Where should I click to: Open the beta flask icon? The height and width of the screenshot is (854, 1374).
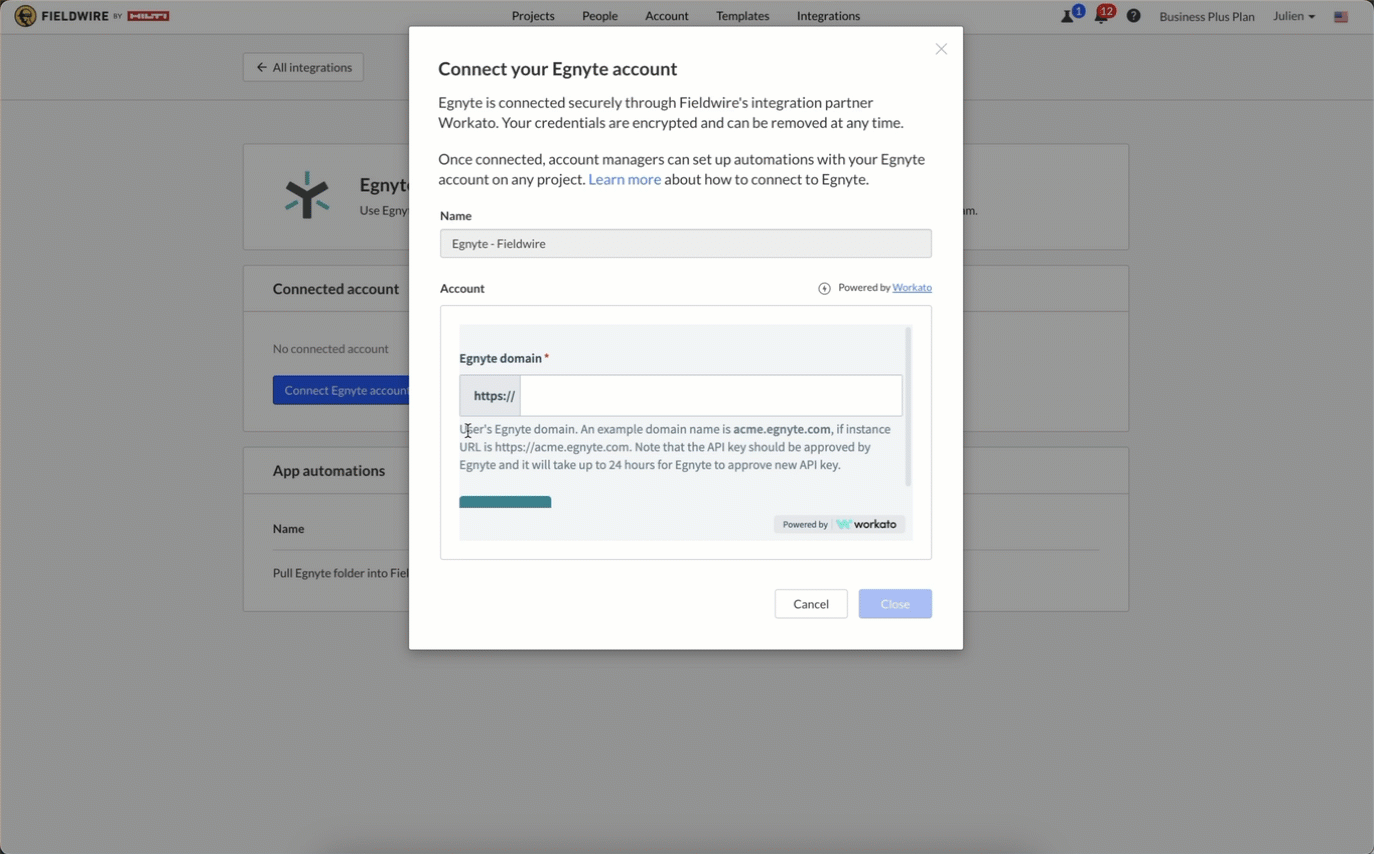pyautogui.click(x=1068, y=16)
